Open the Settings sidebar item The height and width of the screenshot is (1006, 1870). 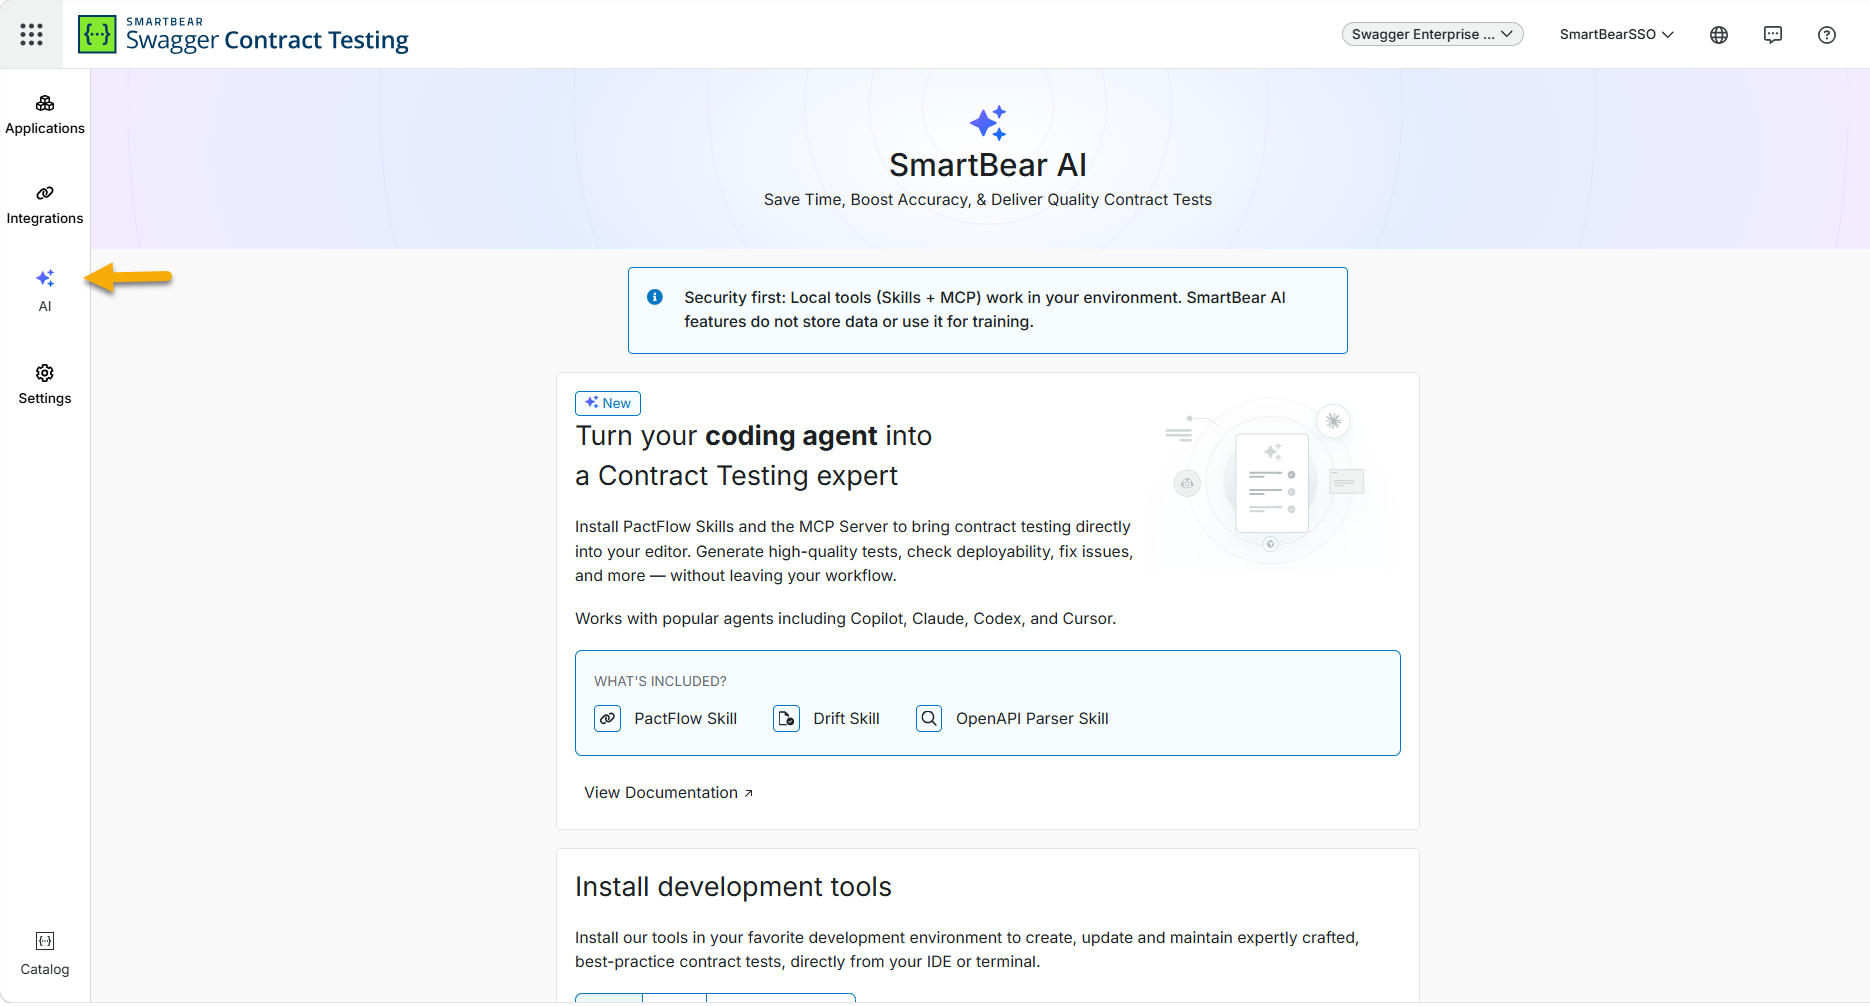click(x=45, y=385)
